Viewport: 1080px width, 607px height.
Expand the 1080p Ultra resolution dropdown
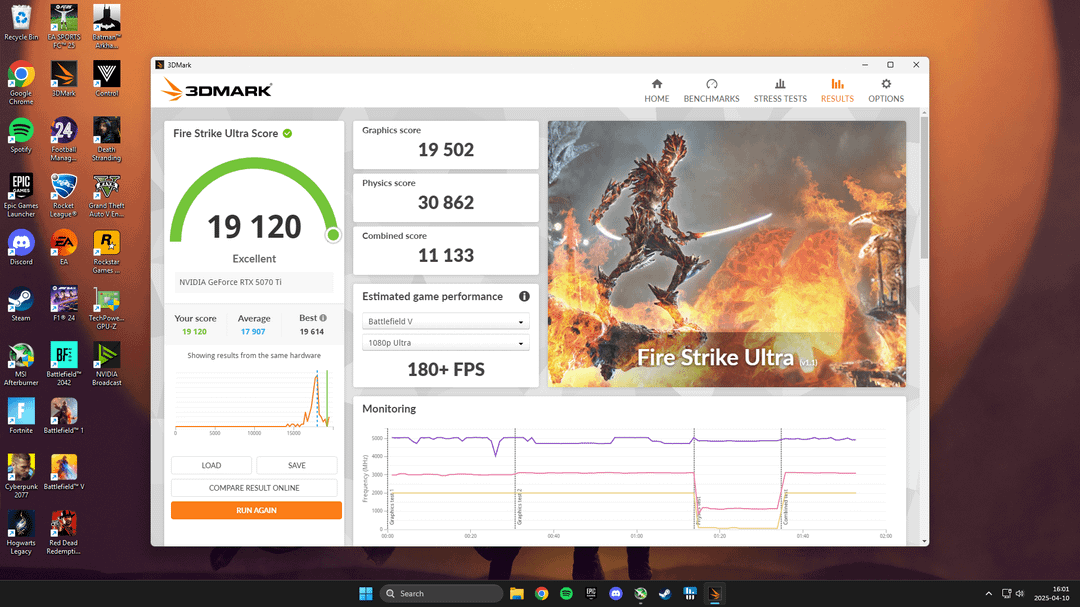446,342
